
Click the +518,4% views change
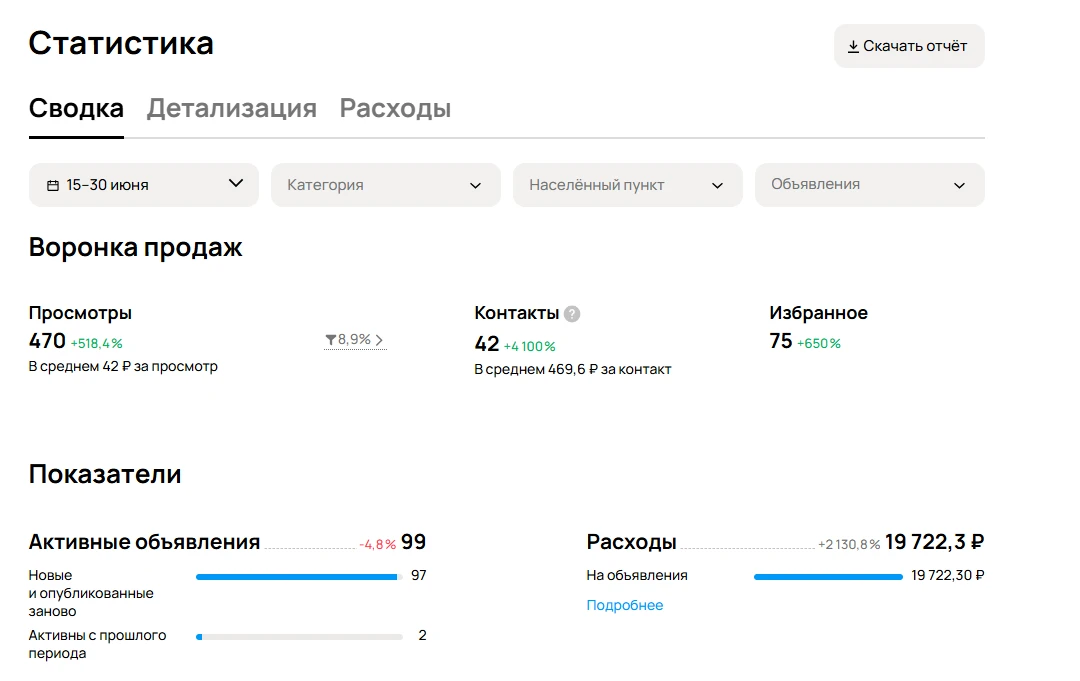click(96, 343)
